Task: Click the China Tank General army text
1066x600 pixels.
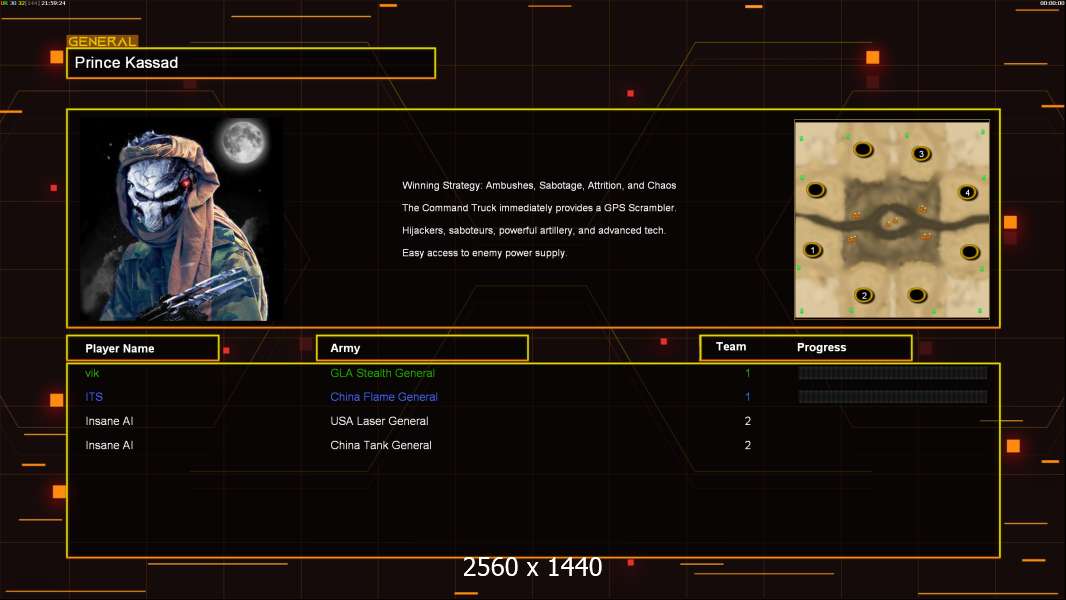Action: [x=381, y=445]
